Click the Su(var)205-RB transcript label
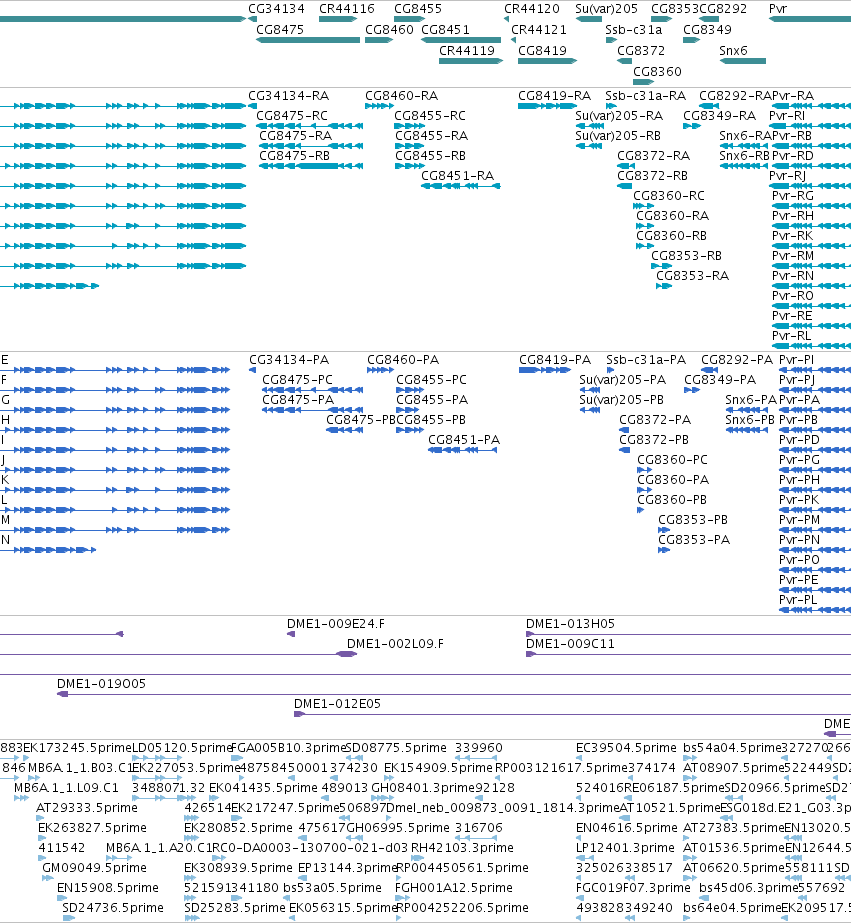Image resolution: width=851 pixels, height=923 pixels. 618,136
